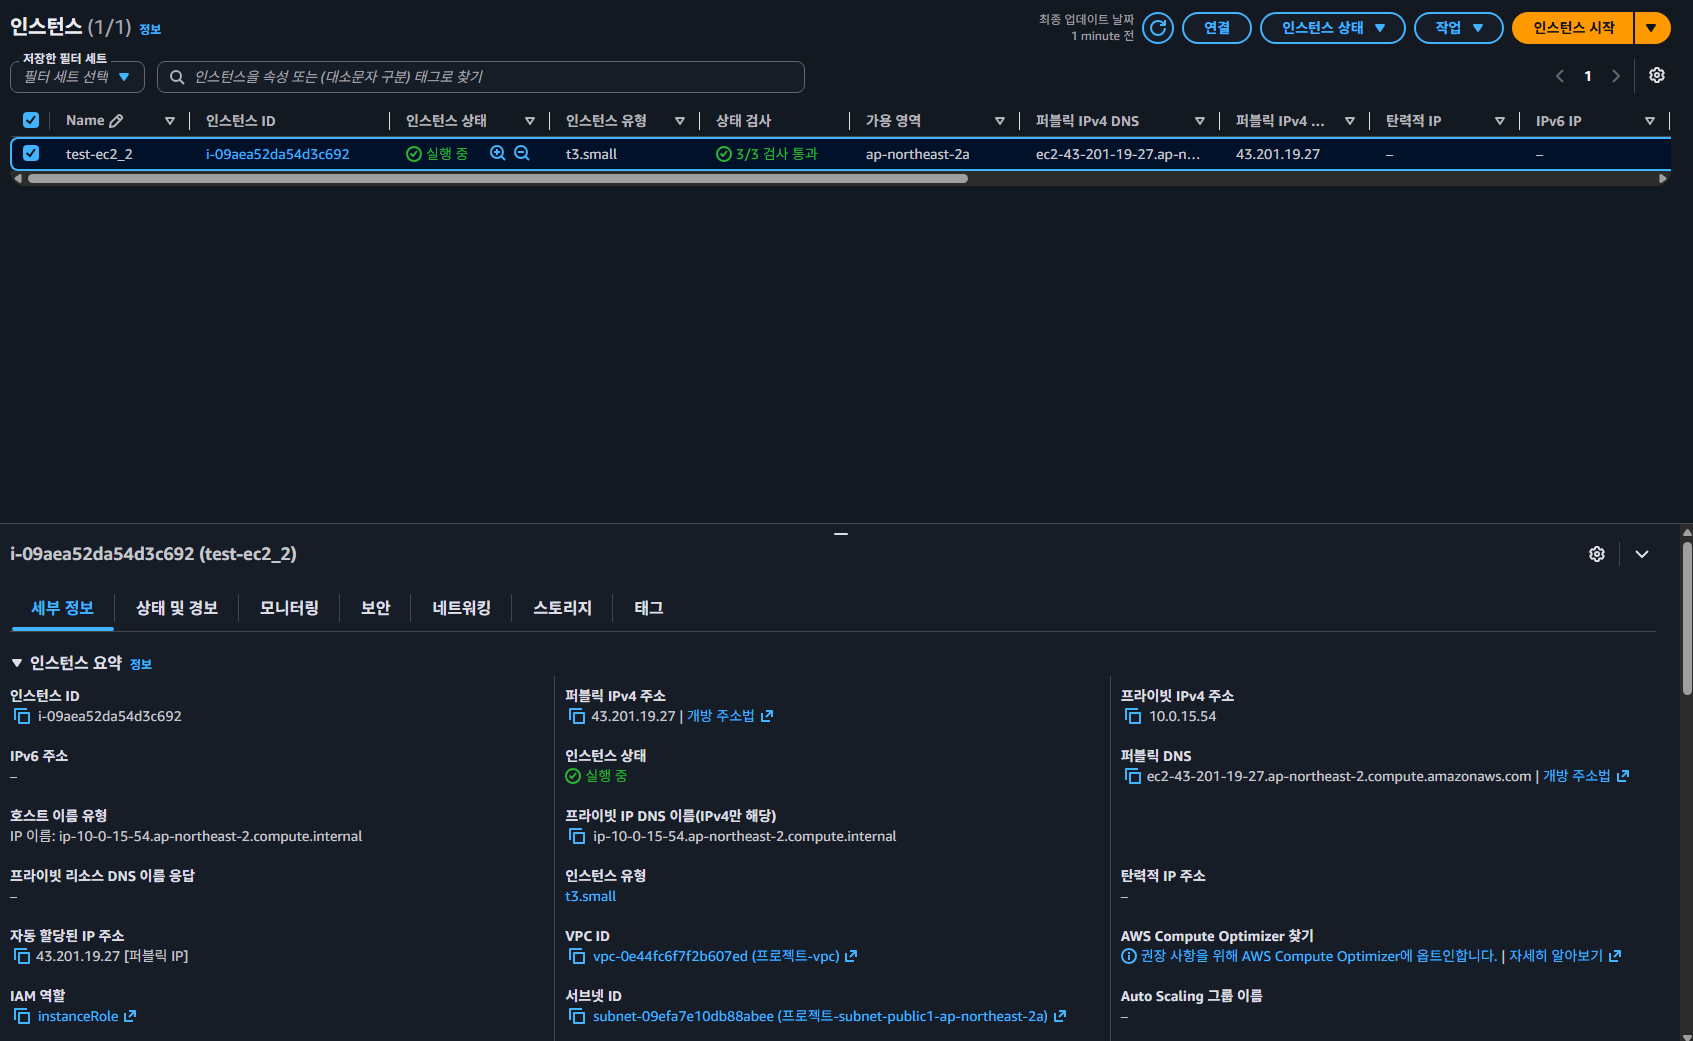Go to next page arrow
Image resolution: width=1693 pixels, height=1041 pixels.
pos(1616,76)
